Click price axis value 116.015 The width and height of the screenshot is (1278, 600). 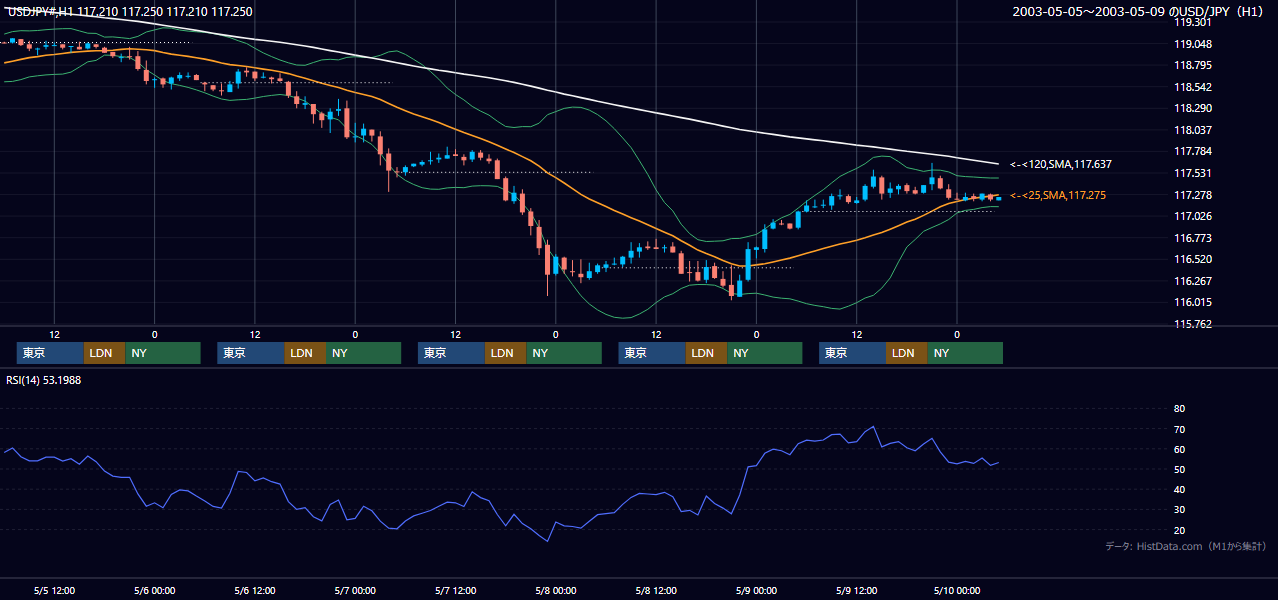coord(1191,302)
